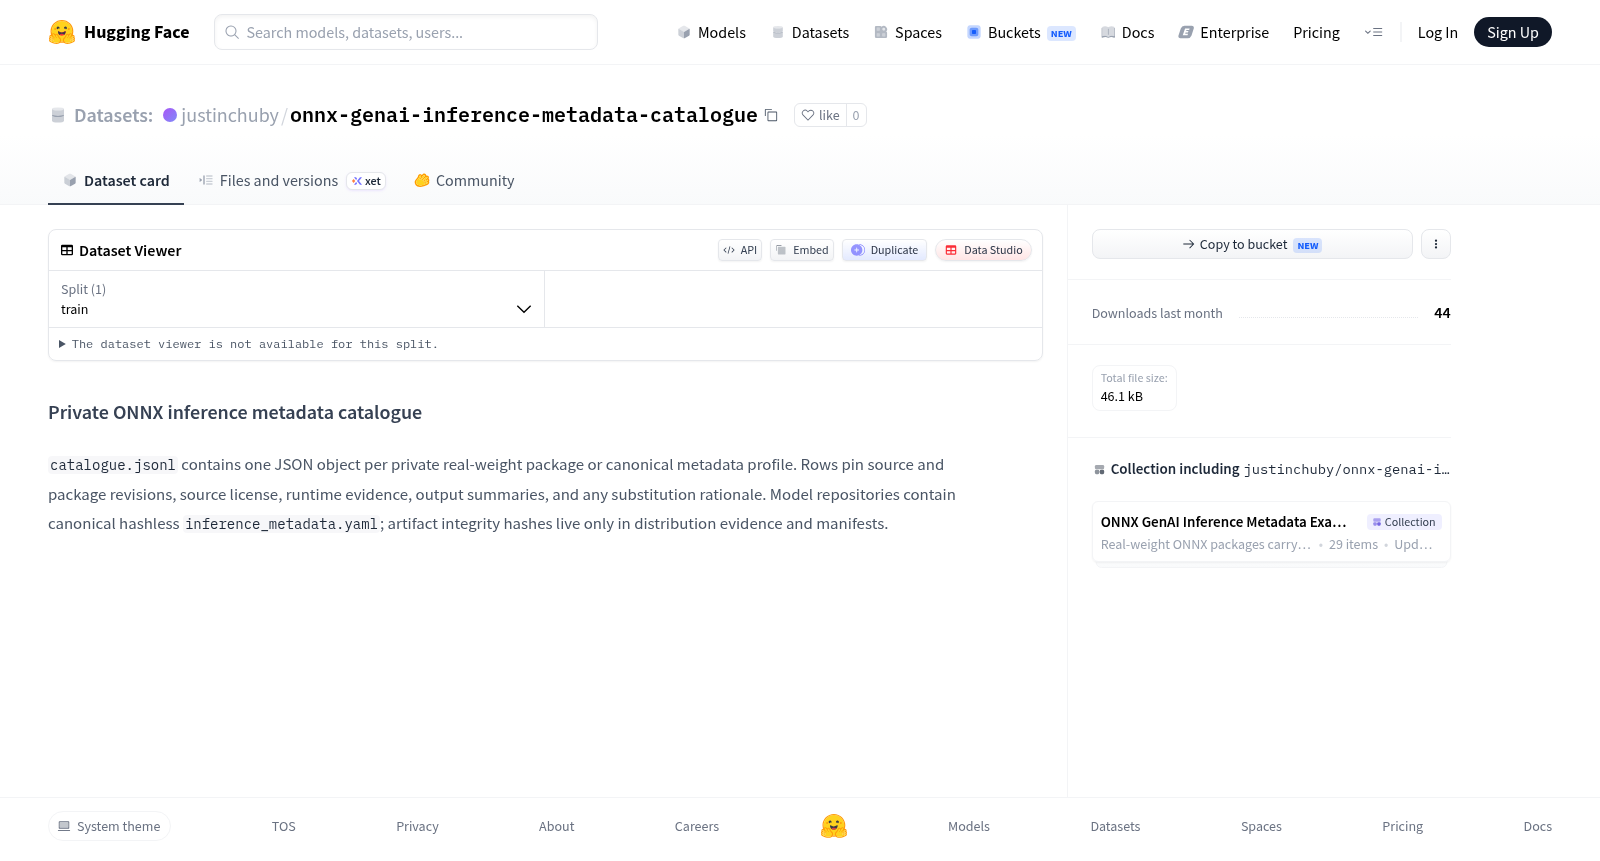Screen dimensions: 1600x861
Task: Open the Docs nav link
Action: 1127,33
